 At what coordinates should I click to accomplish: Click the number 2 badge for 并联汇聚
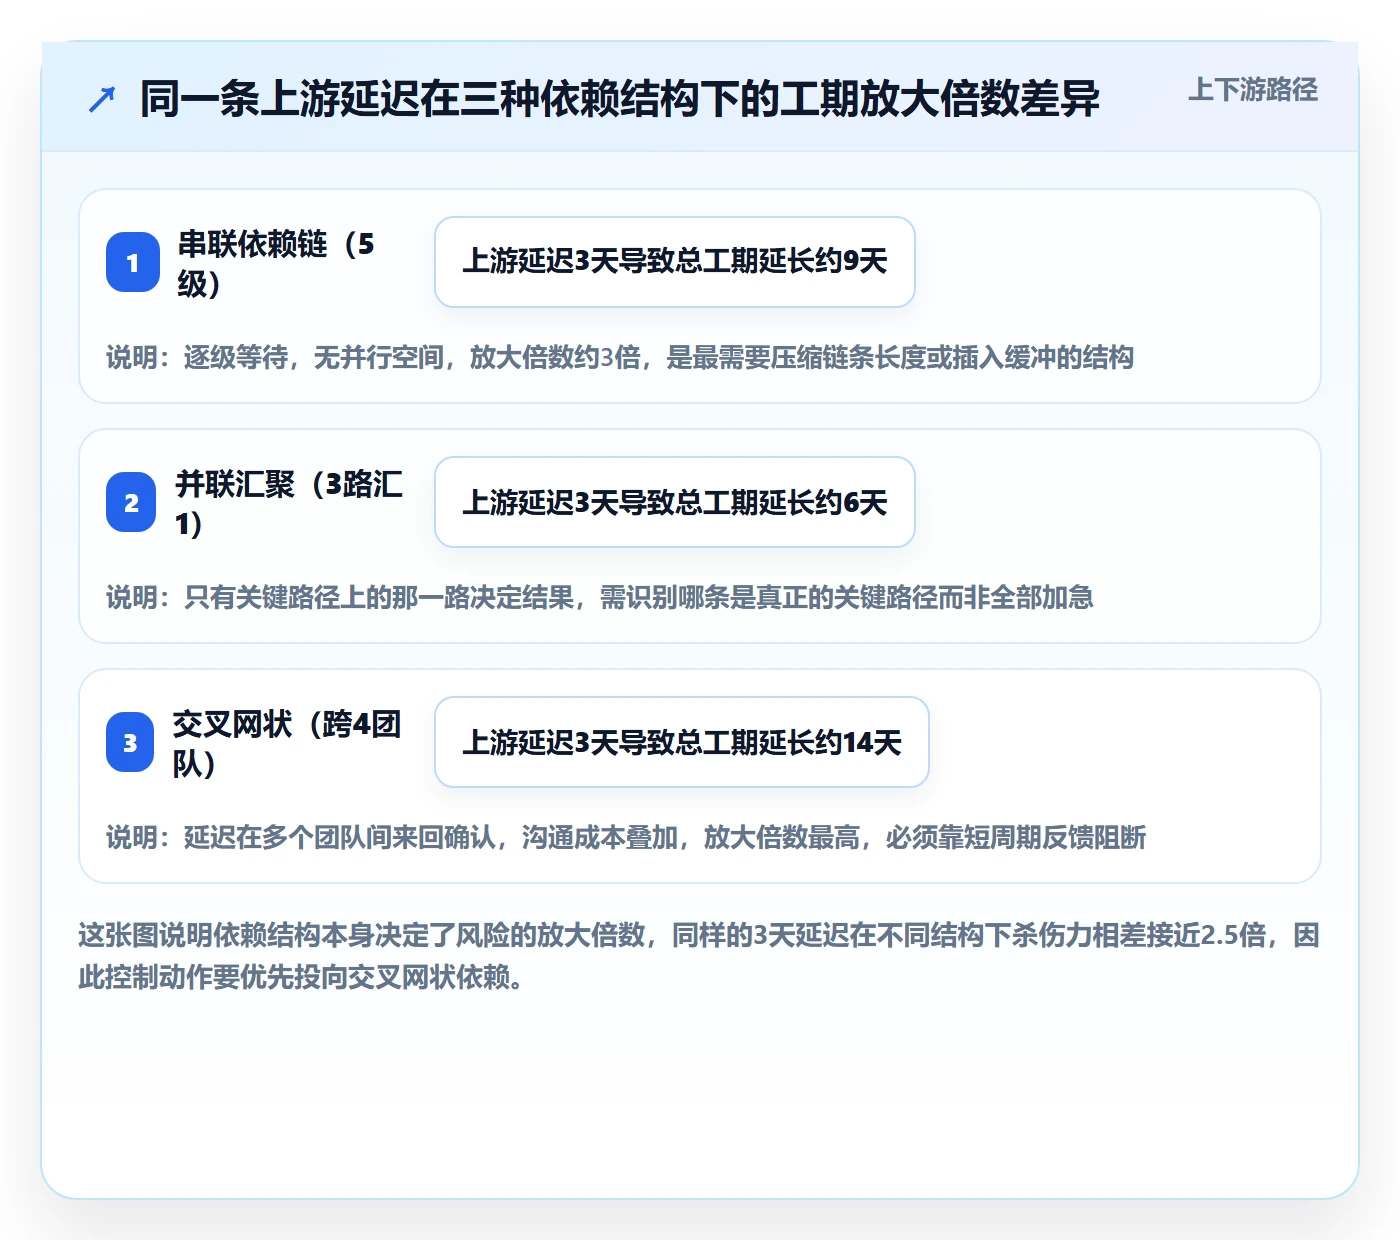(x=131, y=502)
